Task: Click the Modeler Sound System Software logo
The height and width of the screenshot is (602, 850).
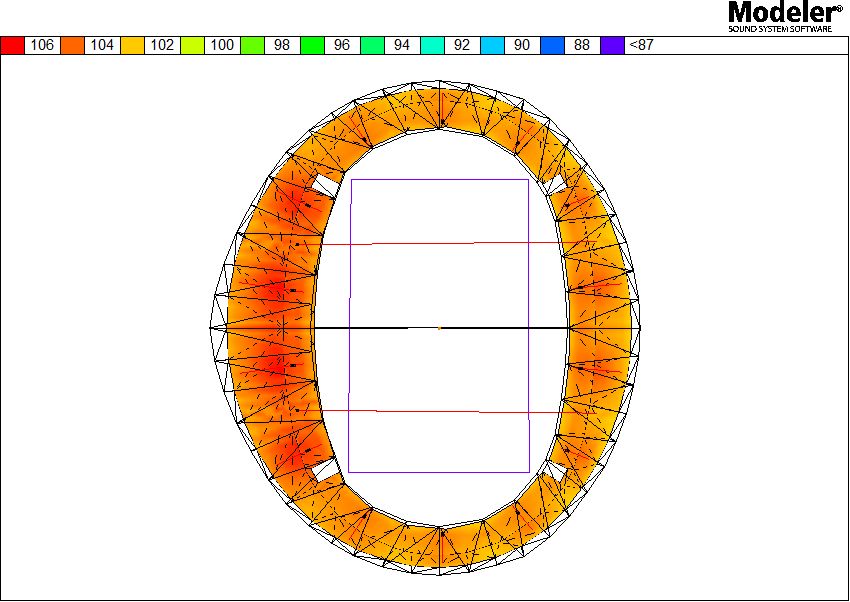Action: [x=785, y=17]
